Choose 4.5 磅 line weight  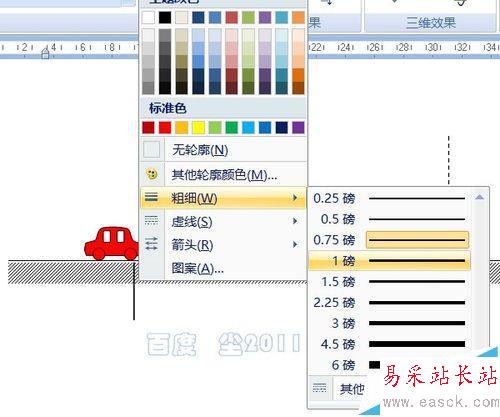[389, 344]
